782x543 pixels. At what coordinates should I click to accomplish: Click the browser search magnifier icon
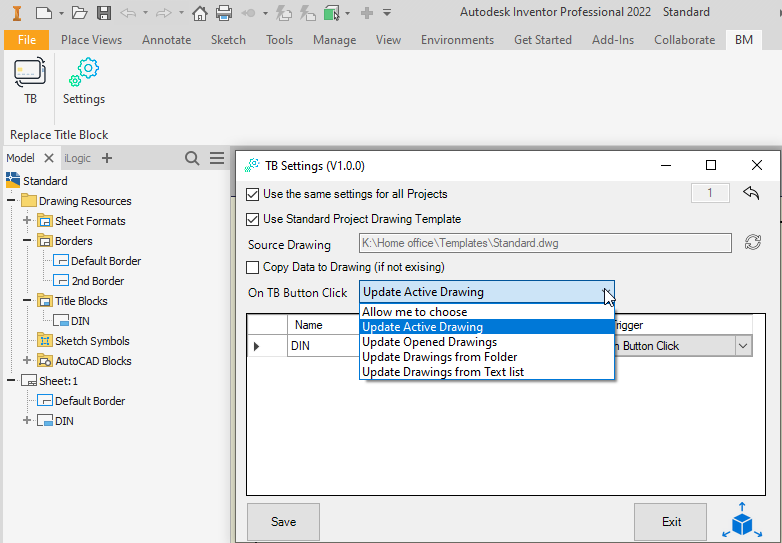(192, 159)
